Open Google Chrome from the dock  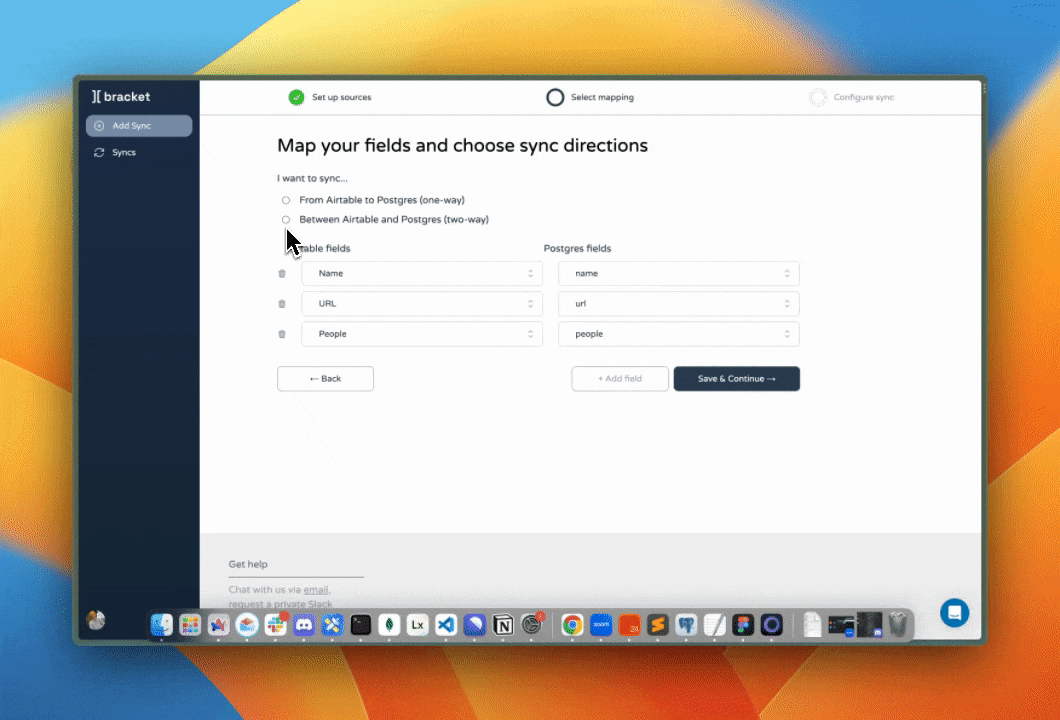573,625
